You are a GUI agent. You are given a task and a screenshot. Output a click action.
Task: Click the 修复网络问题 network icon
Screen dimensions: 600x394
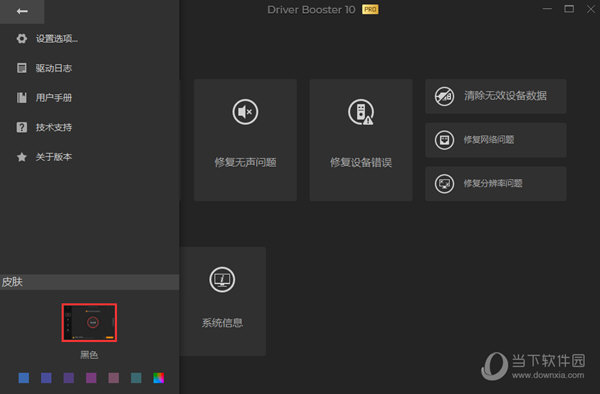(x=444, y=140)
